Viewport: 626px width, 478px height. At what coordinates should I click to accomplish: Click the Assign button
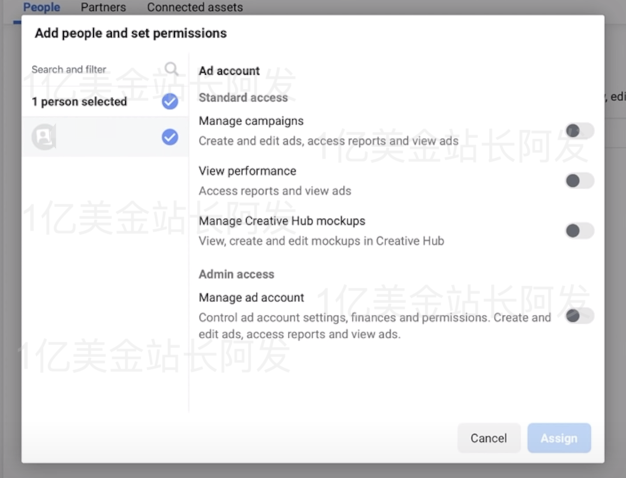point(559,438)
